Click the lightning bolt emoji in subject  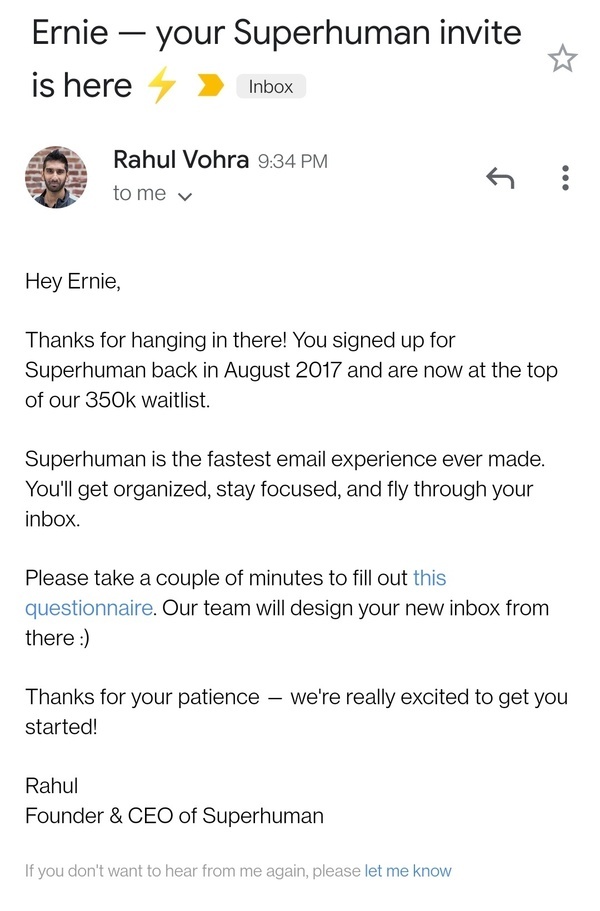click(x=162, y=87)
